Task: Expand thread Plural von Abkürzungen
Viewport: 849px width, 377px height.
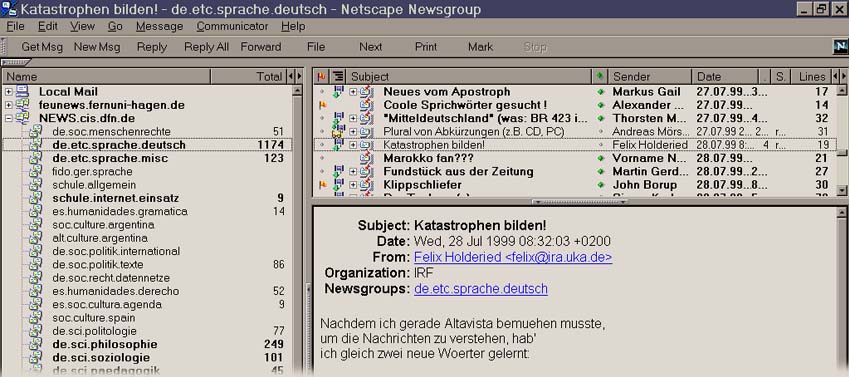Action: 353,132
